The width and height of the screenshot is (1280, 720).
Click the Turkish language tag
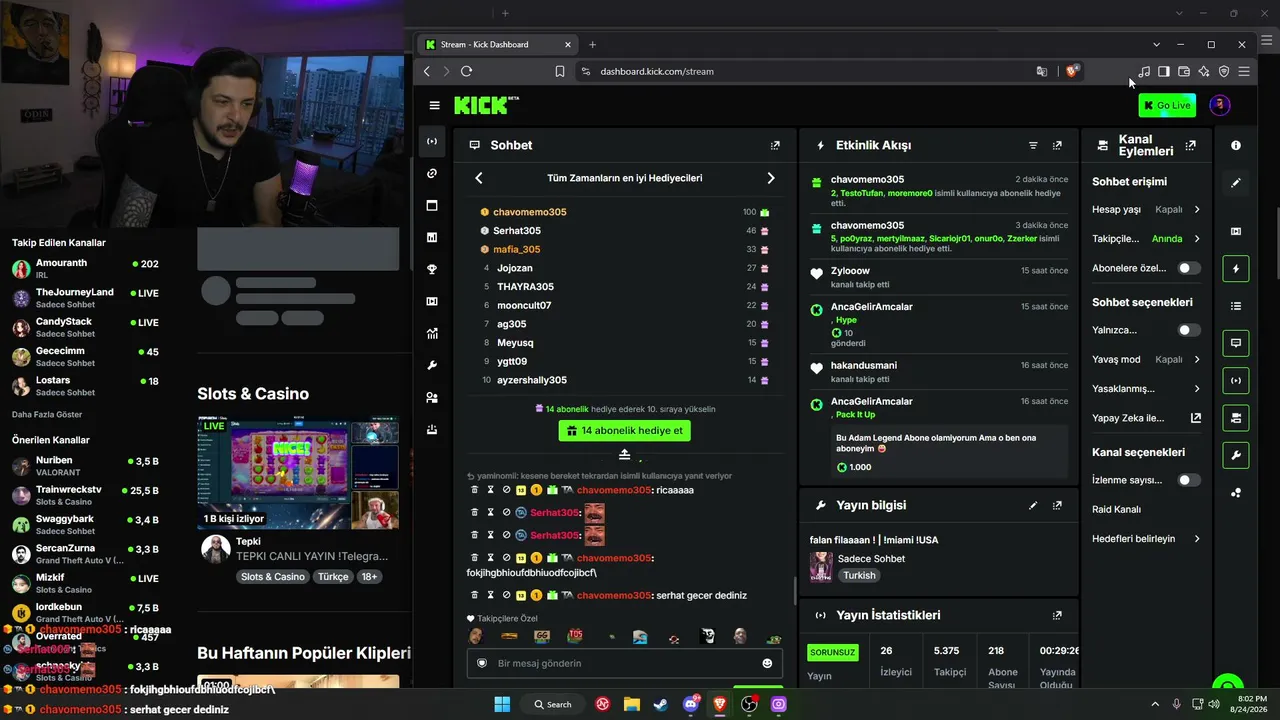coord(859,575)
